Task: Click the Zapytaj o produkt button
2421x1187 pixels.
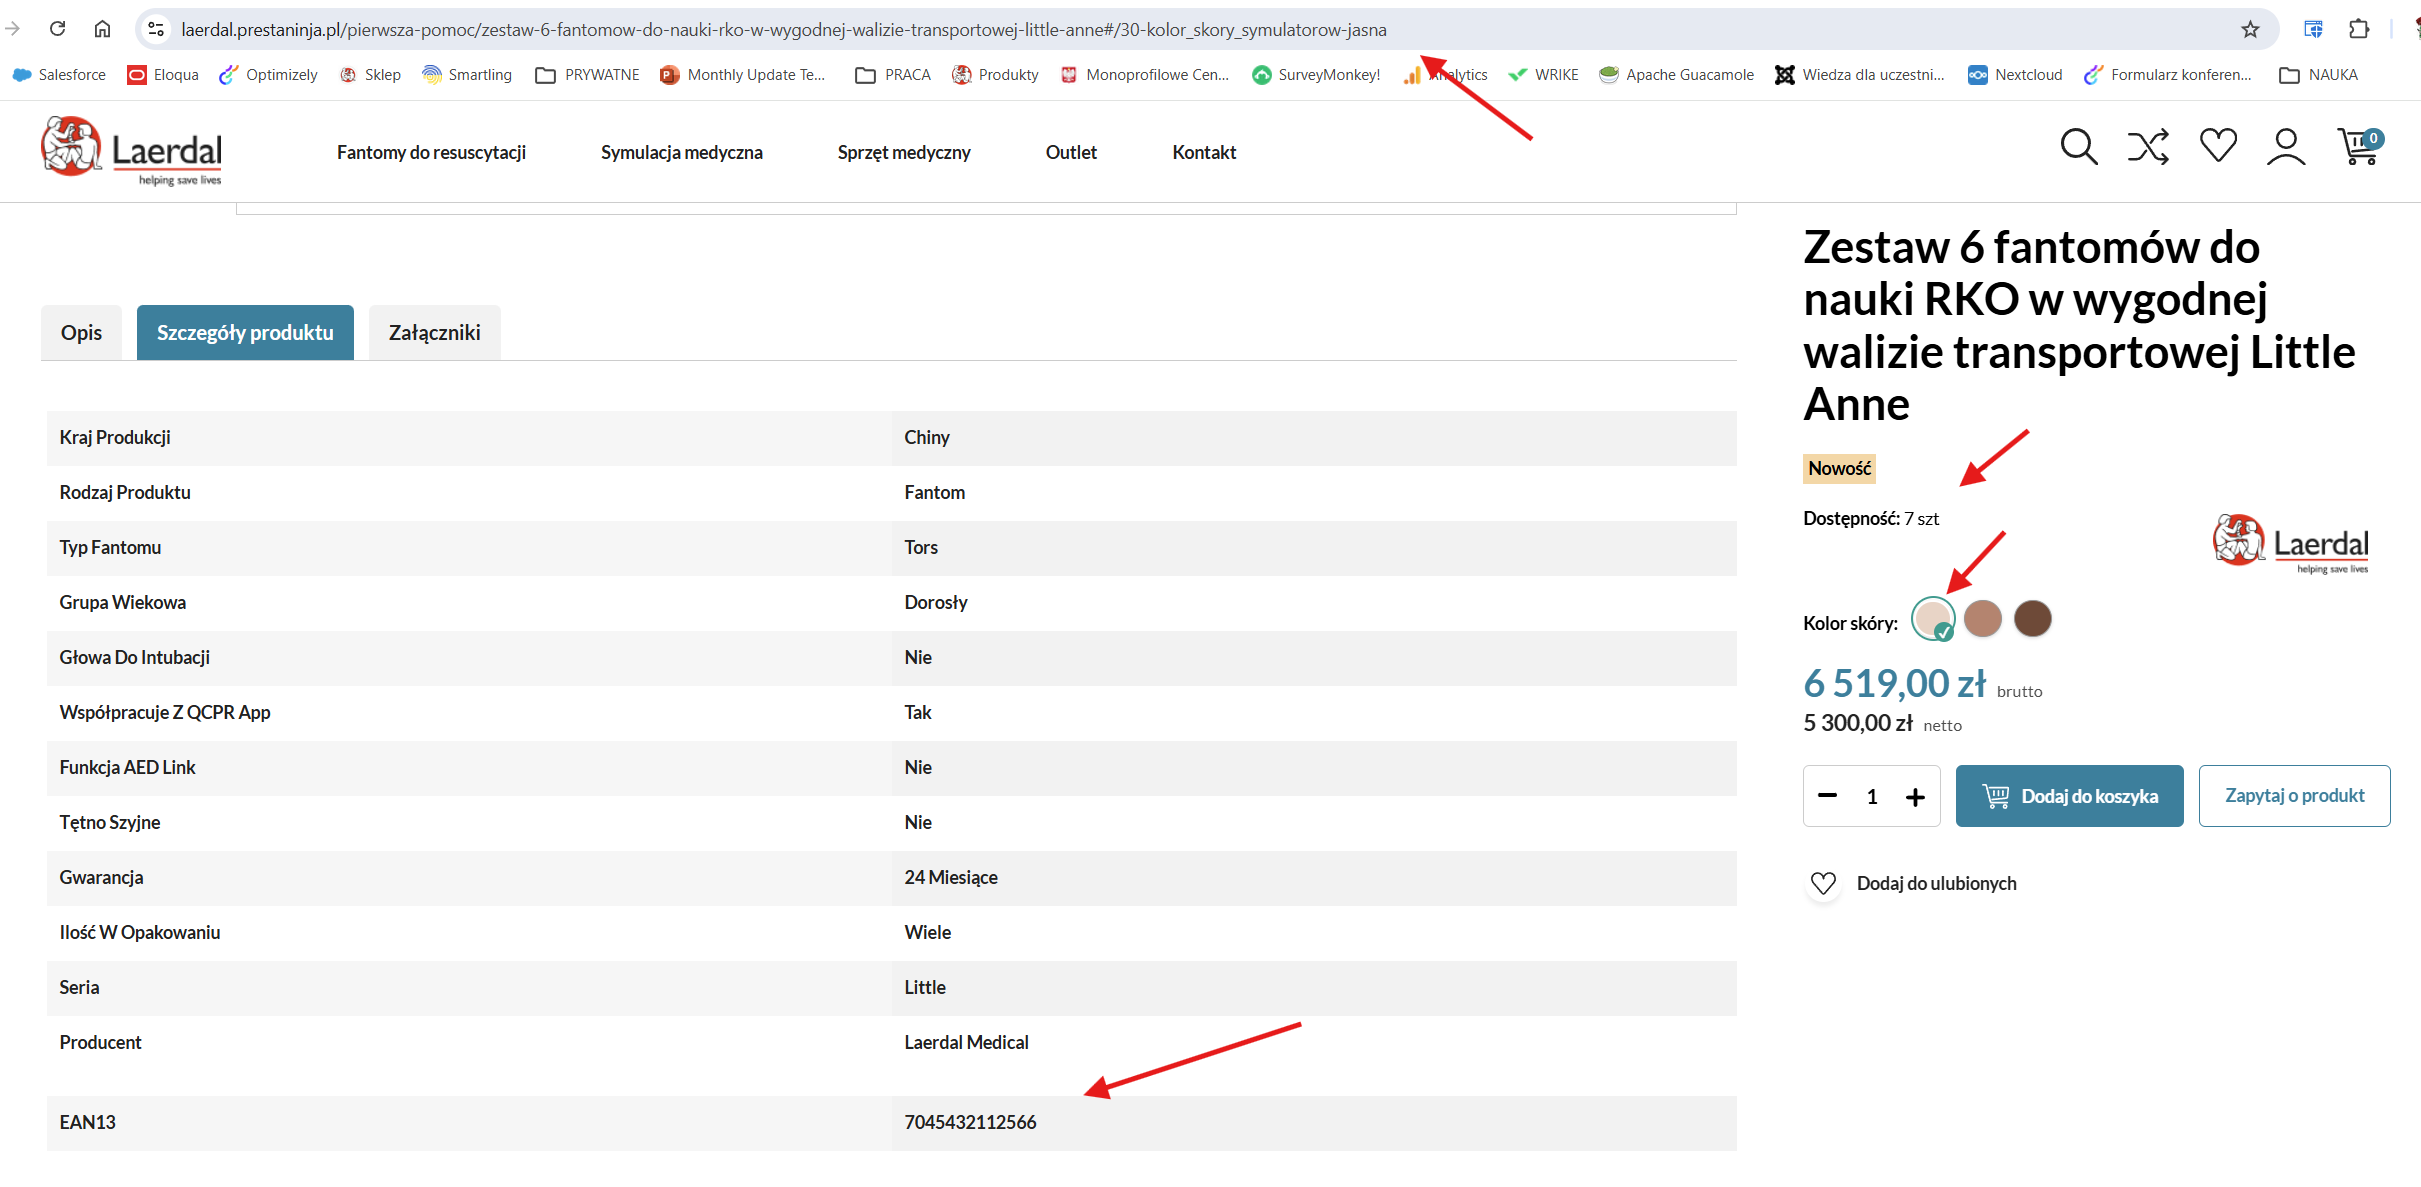Action: (2294, 796)
